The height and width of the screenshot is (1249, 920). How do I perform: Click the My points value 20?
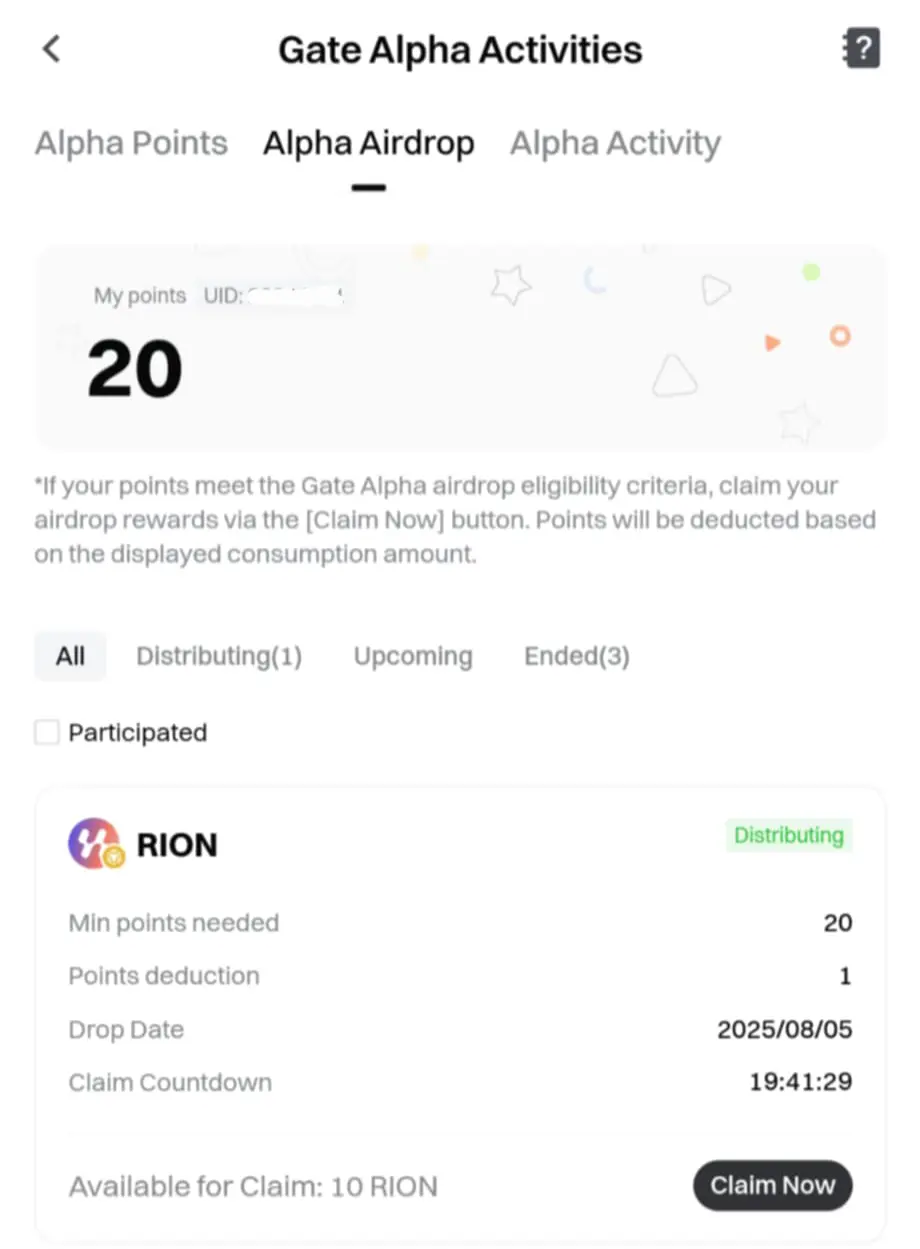[x=135, y=369]
